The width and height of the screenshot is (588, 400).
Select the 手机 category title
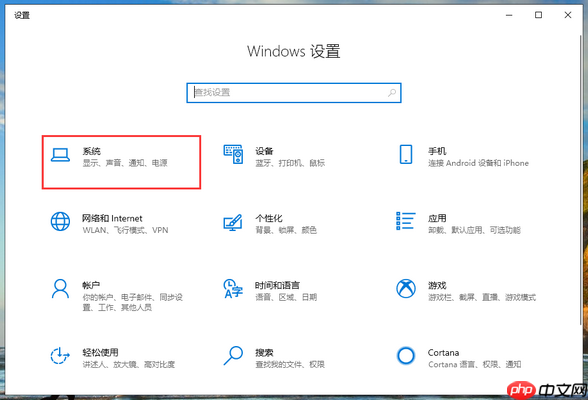(x=437, y=151)
